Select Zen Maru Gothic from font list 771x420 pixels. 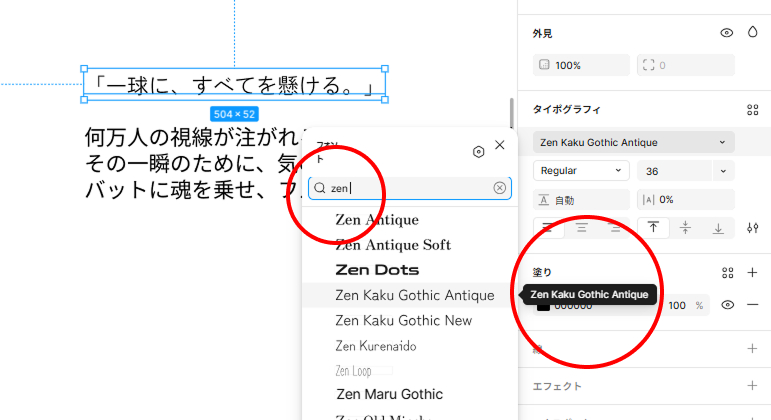click(x=389, y=394)
